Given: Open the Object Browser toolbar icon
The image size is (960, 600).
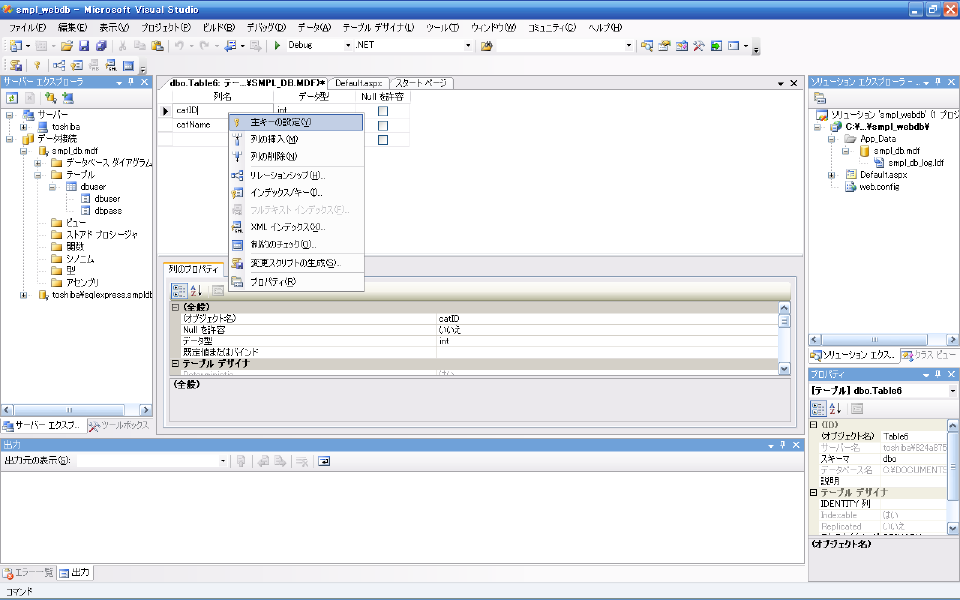Looking at the screenshot, I should tap(681, 46).
